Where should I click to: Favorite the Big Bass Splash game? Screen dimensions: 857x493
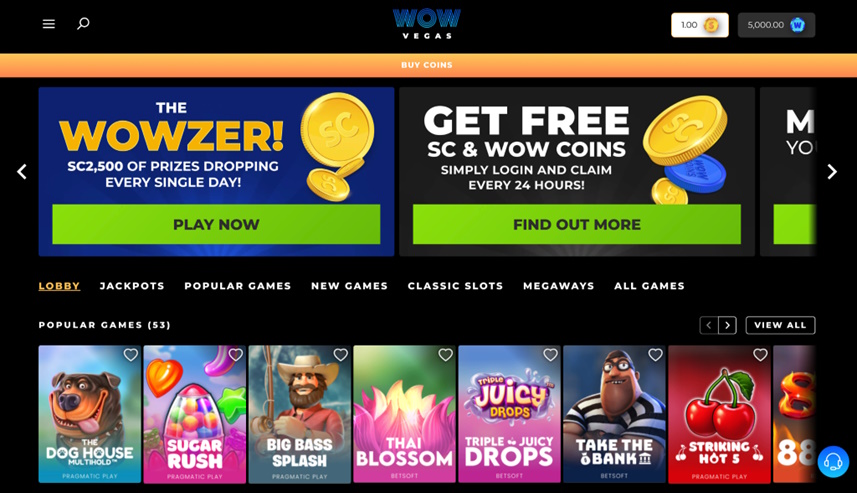click(341, 355)
